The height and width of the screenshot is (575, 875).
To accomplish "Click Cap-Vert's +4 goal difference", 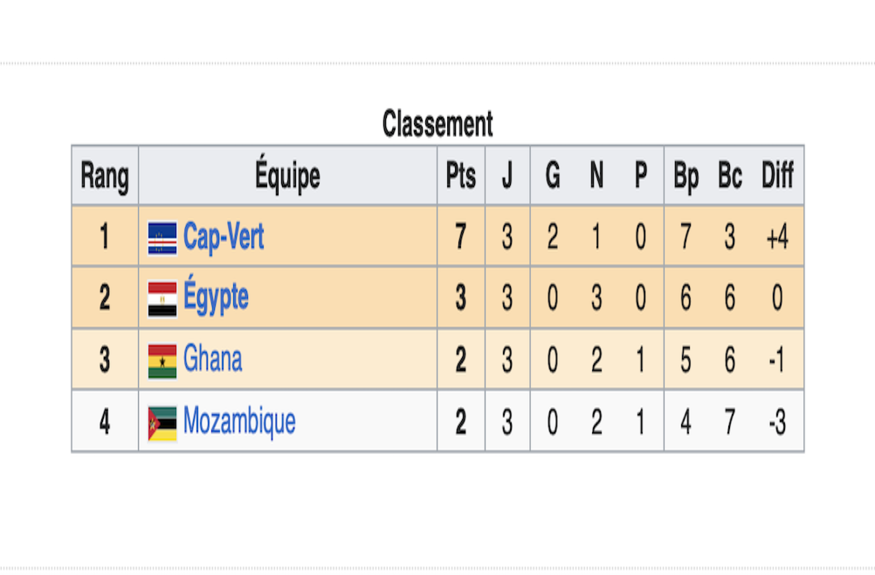I will [x=777, y=237].
